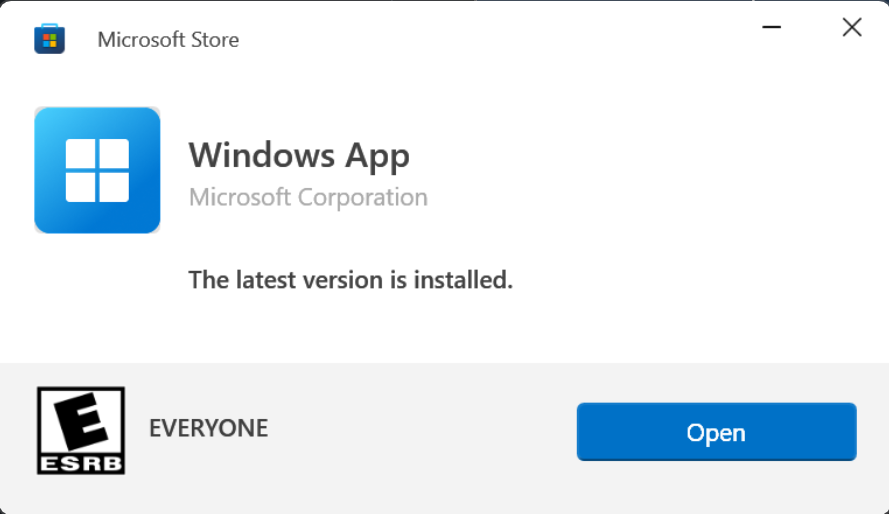Click the white four-pane Windows logo
The image size is (889, 514).
(x=97, y=170)
